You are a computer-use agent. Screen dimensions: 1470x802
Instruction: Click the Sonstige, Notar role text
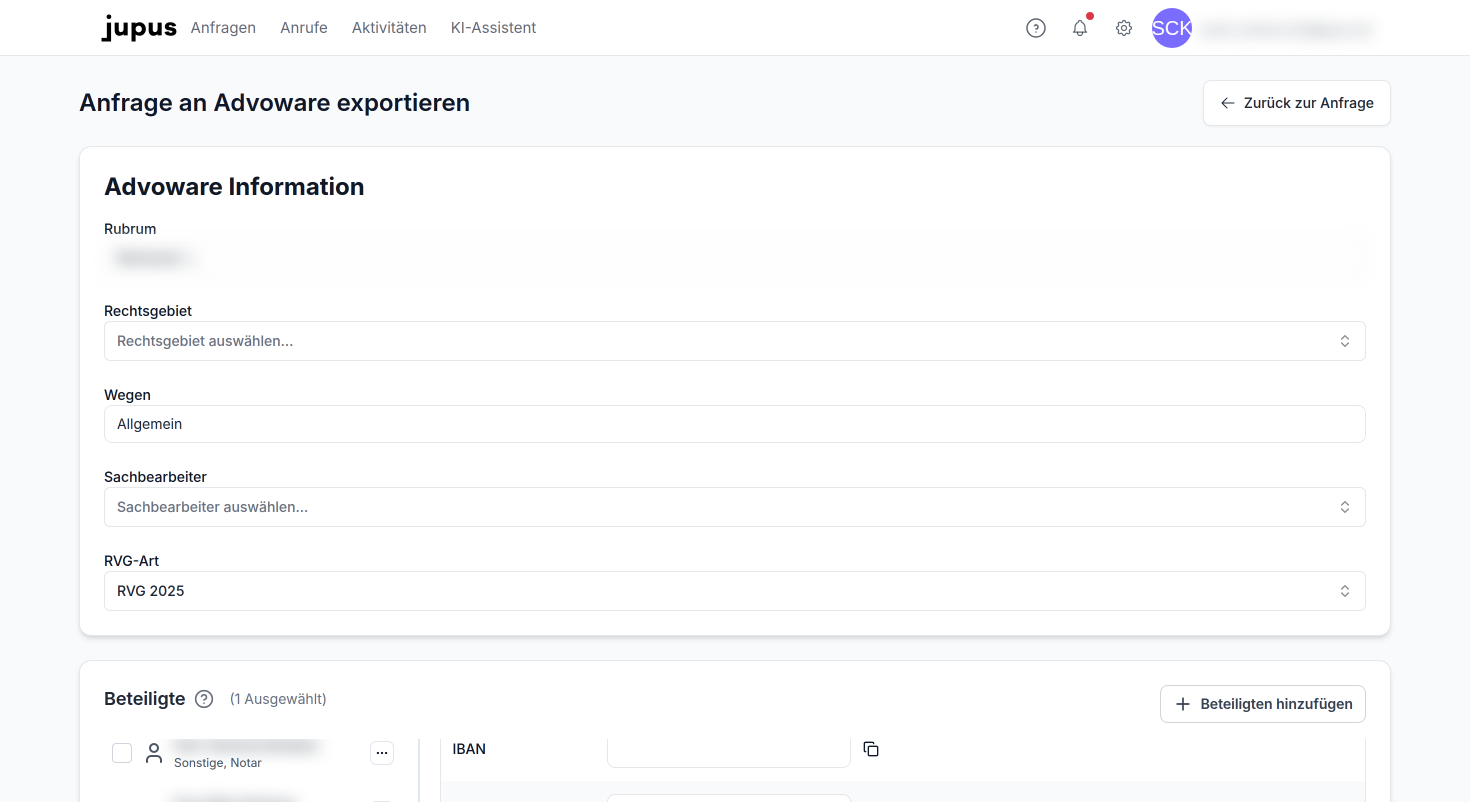(218, 763)
